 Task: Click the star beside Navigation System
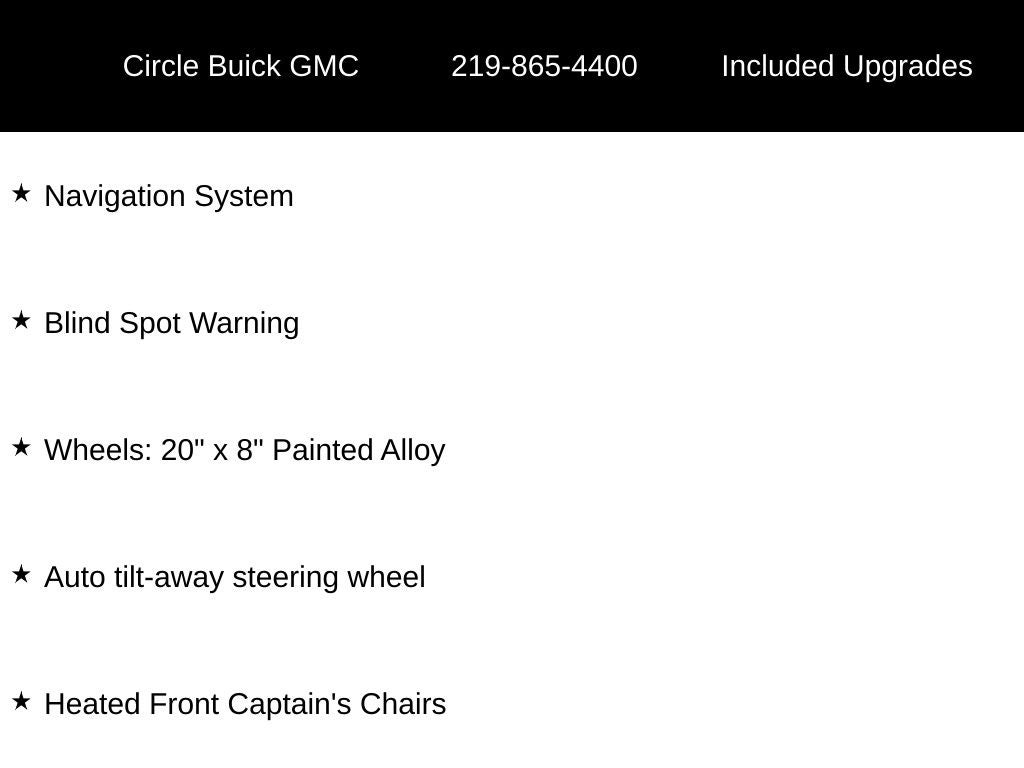21,193
